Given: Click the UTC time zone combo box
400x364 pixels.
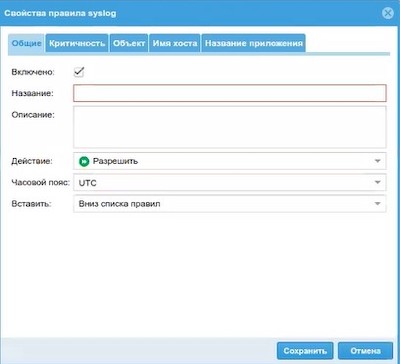Looking at the screenshot, I should click(230, 182).
